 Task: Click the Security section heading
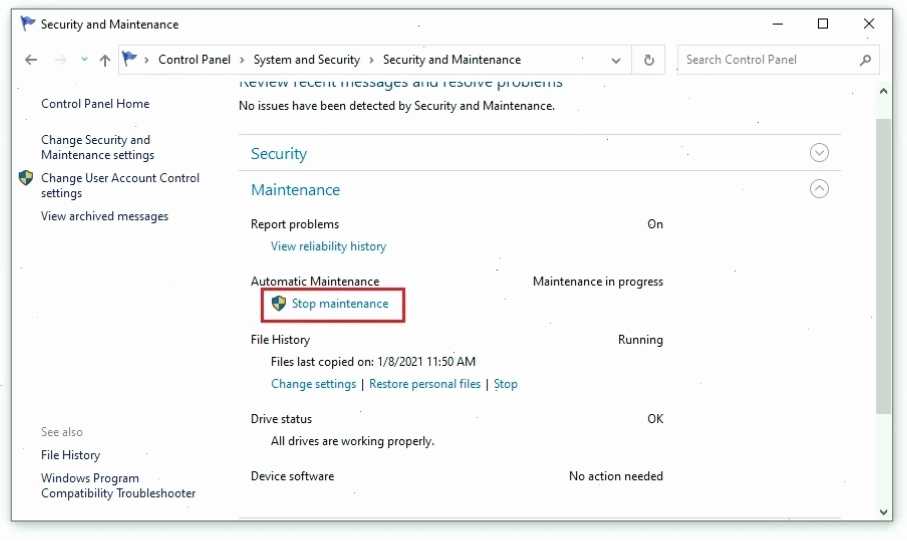279,154
